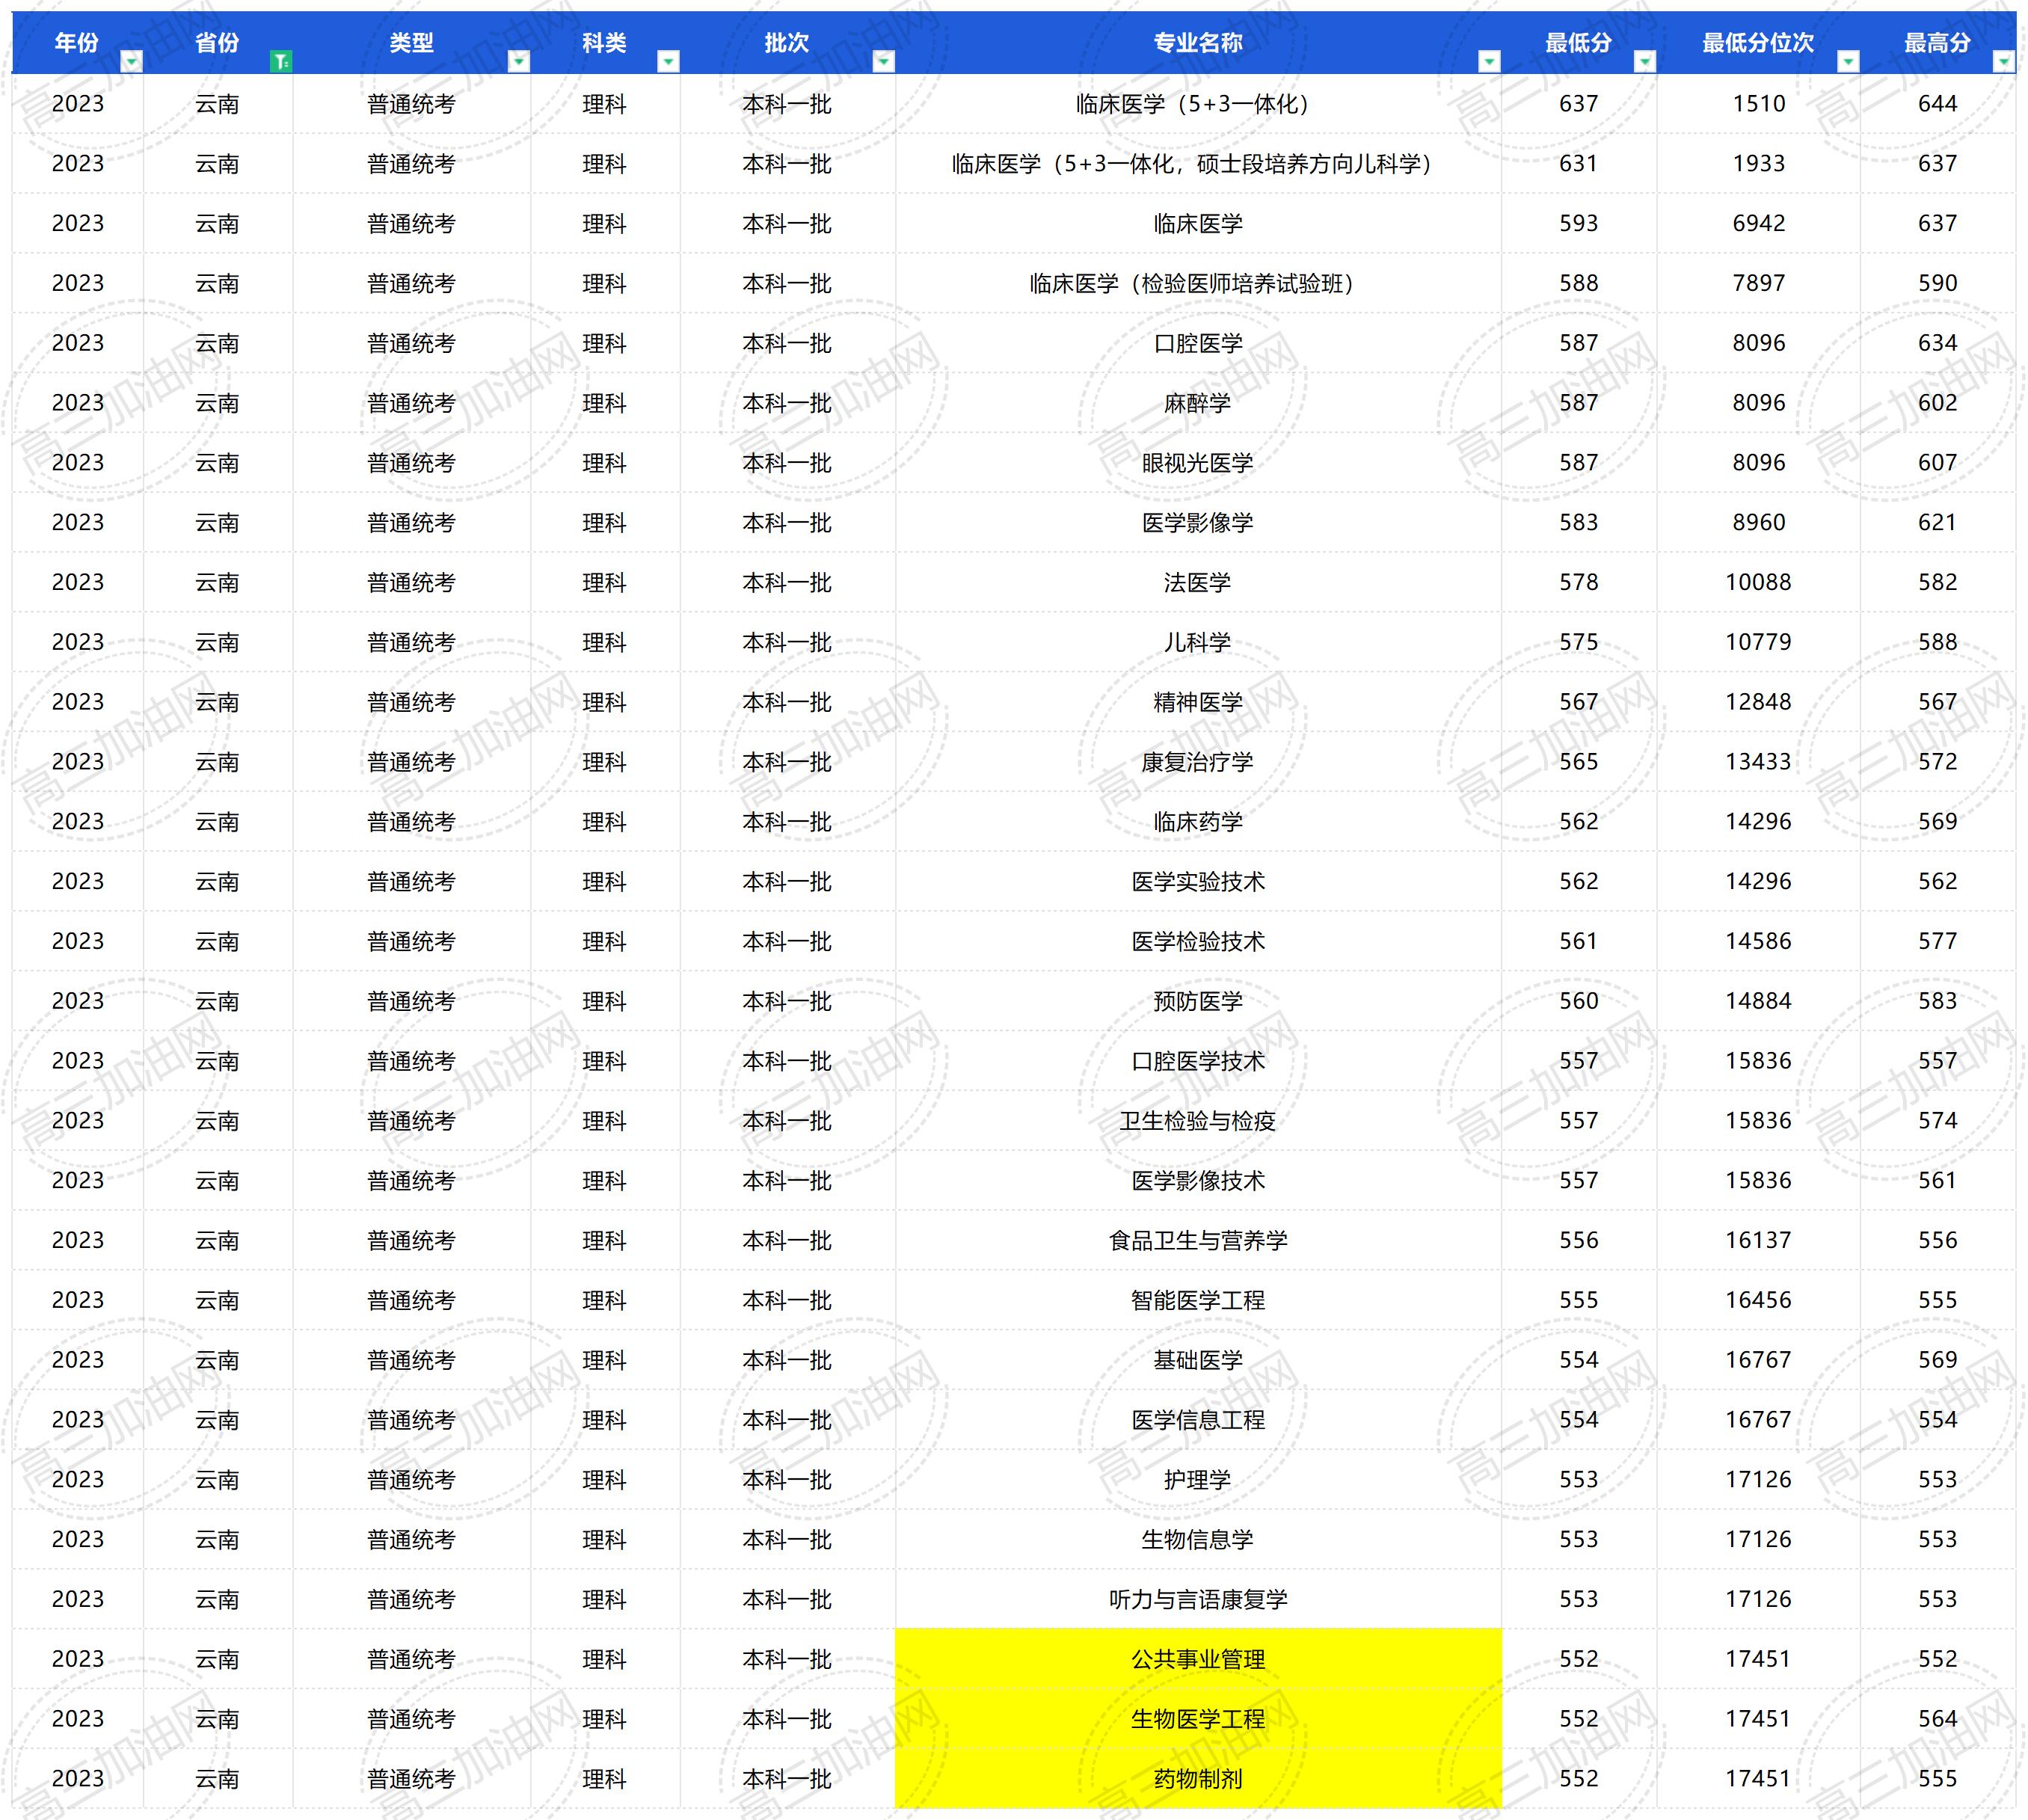Screen dimensions: 2028x1820
Task: Select the 医学信息工程 cell
Action: tap(1198, 1420)
